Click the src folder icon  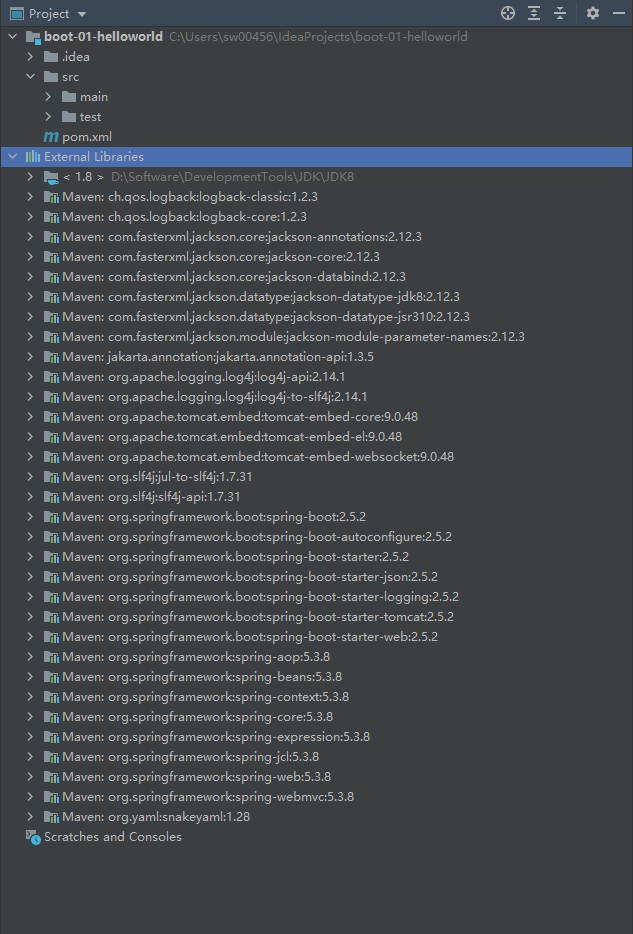51,77
